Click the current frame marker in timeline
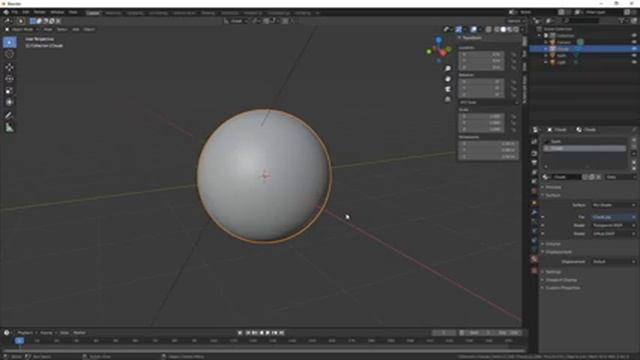 (x=19, y=340)
